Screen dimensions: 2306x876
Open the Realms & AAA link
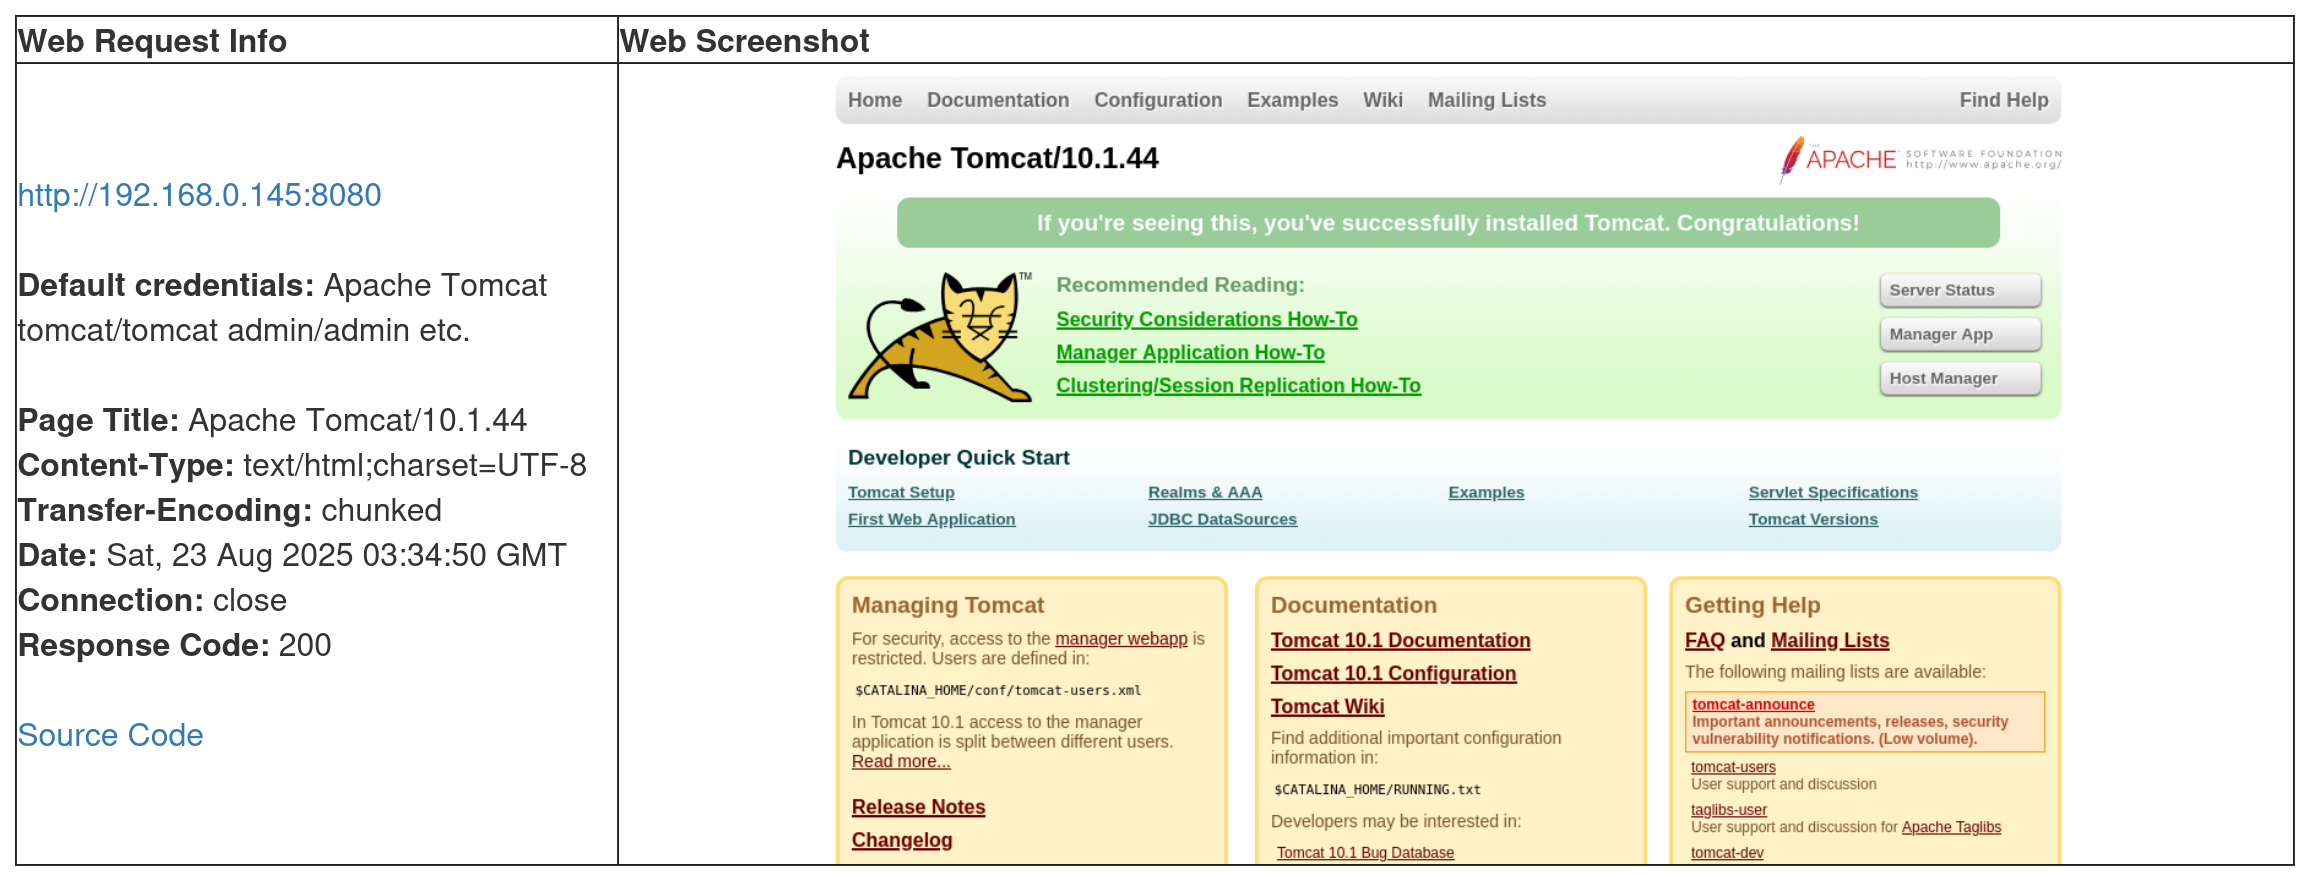(x=1205, y=492)
